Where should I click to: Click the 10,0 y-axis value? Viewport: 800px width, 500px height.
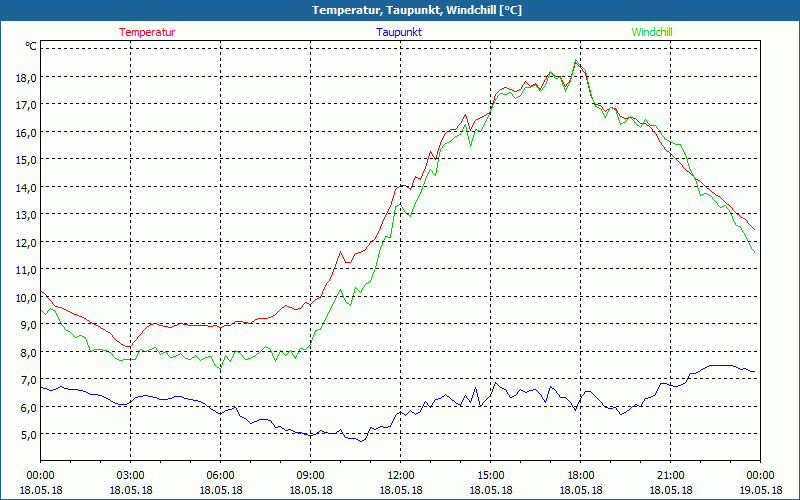(x=27, y=298)
